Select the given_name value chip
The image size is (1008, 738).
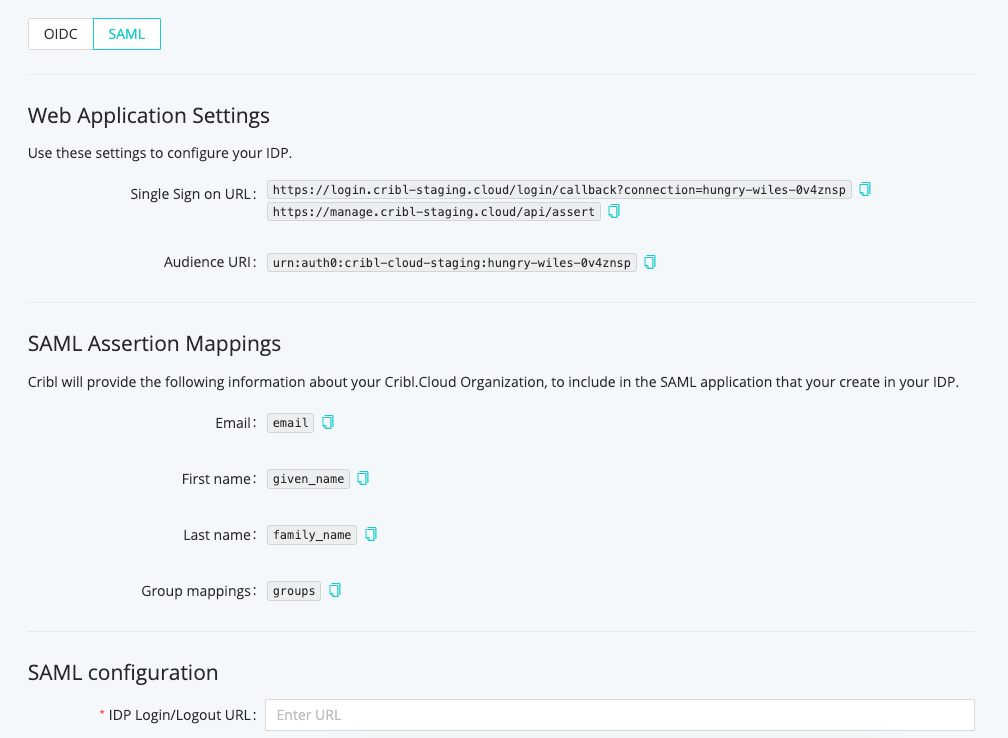click(308, 478)
